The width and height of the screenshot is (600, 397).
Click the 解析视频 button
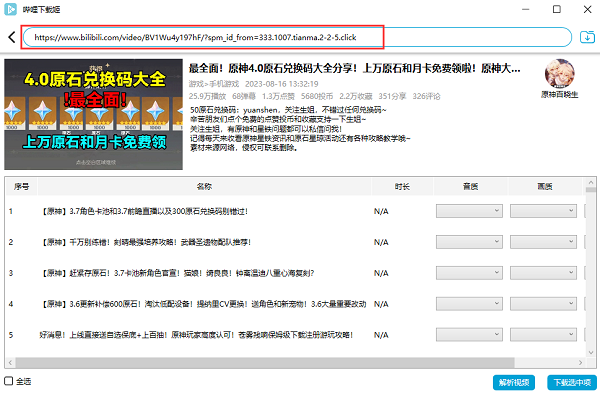[514, 382]
